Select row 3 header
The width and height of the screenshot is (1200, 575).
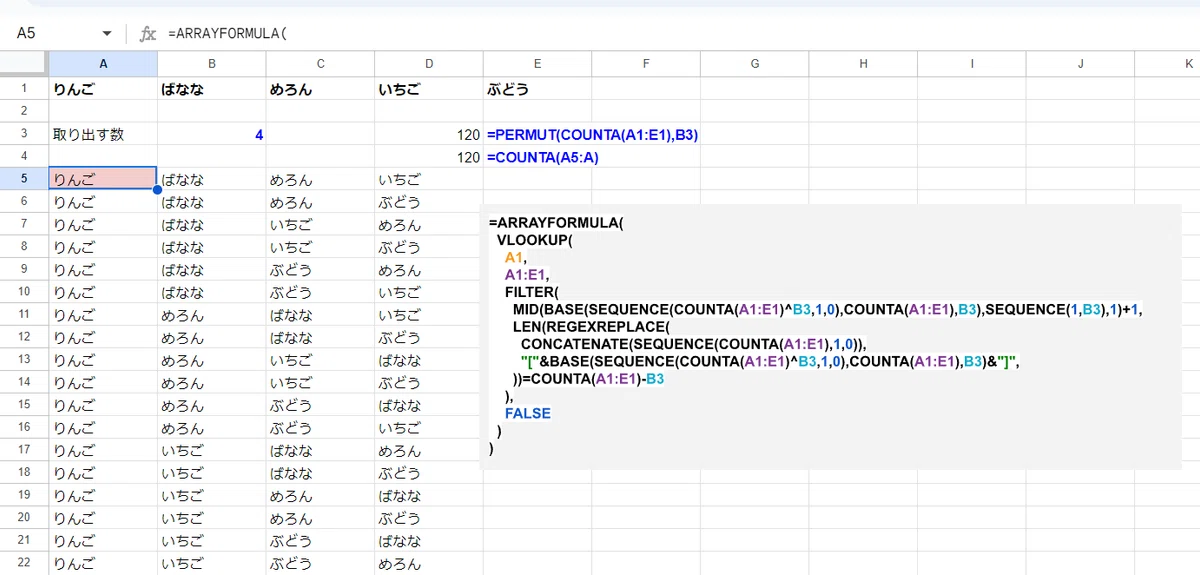coord(24,134)
